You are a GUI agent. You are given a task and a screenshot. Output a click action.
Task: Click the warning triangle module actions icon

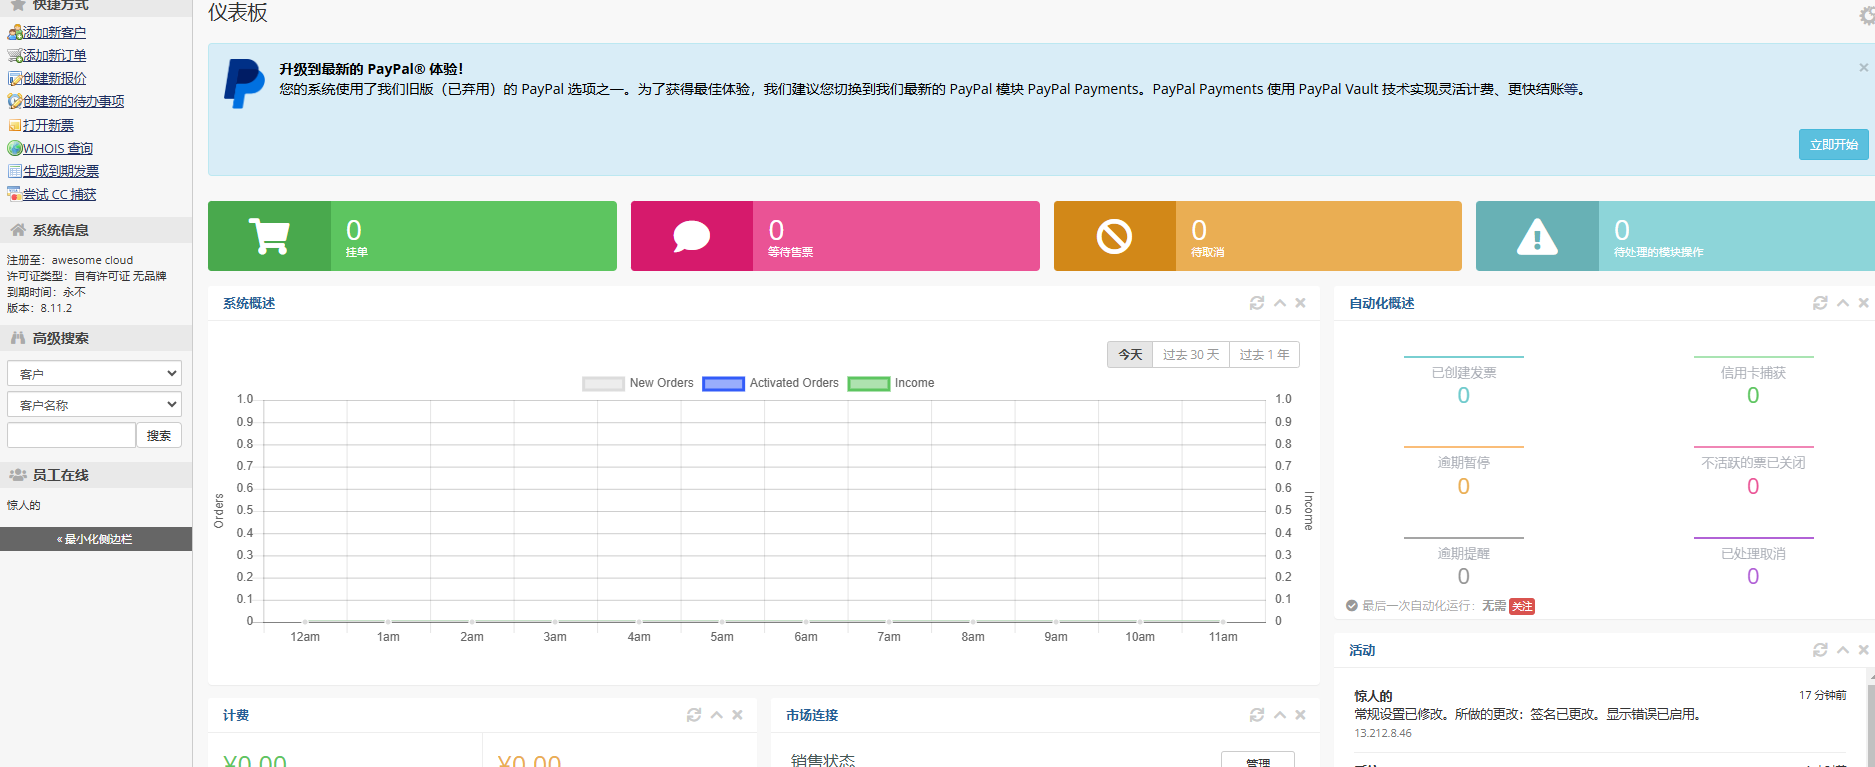point(1537,236)
